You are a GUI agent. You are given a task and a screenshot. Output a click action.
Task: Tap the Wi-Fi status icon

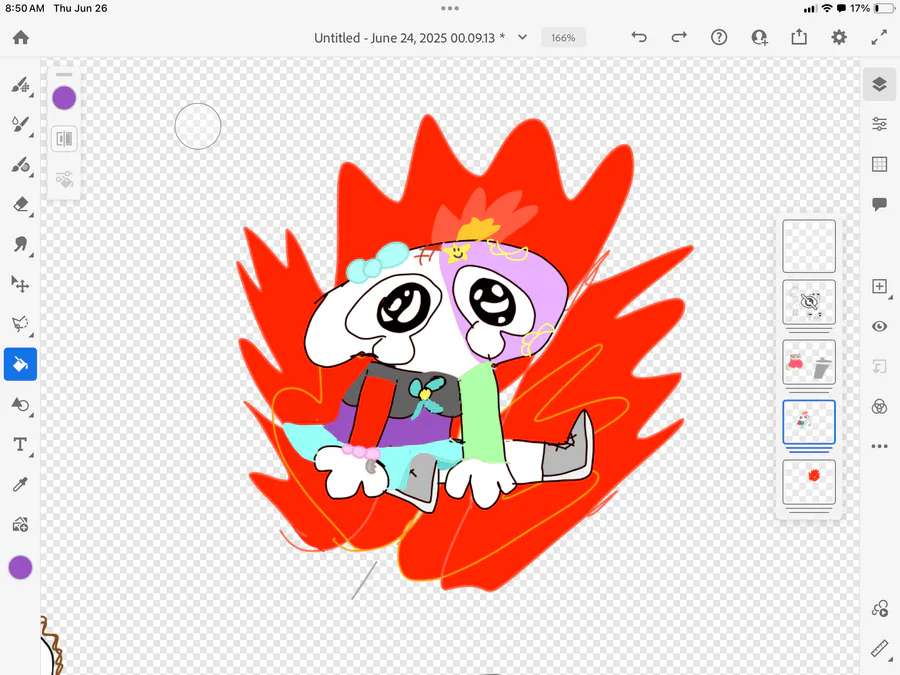coord(827,8)
